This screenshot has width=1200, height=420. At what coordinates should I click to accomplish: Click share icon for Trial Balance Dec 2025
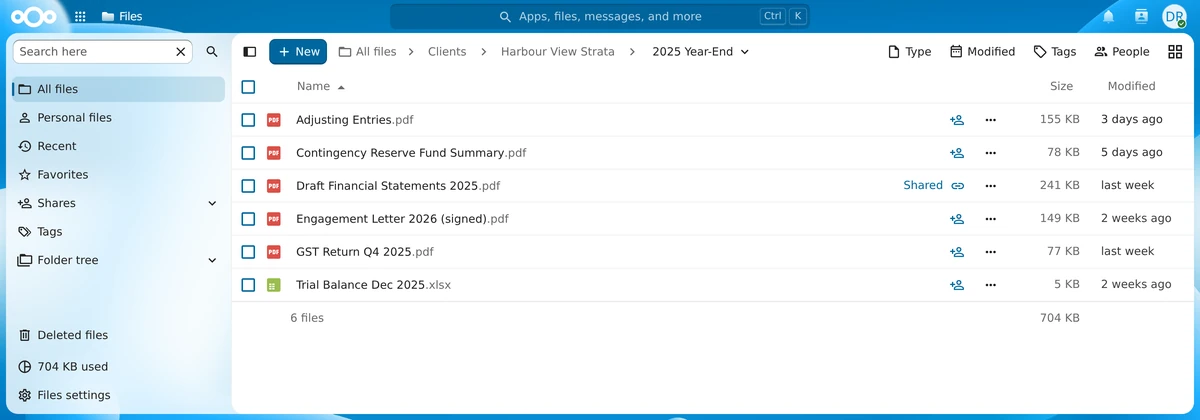(957, 284)
